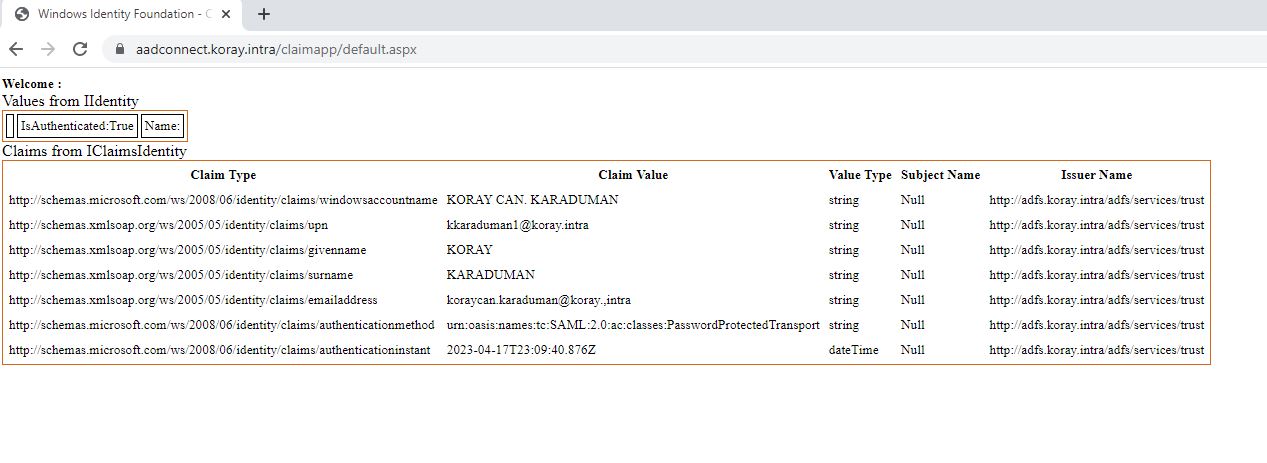This screenshot has height=463, width=1267.
Task: Click the IsAuthenticated:True cell
Action: point(77,126)
